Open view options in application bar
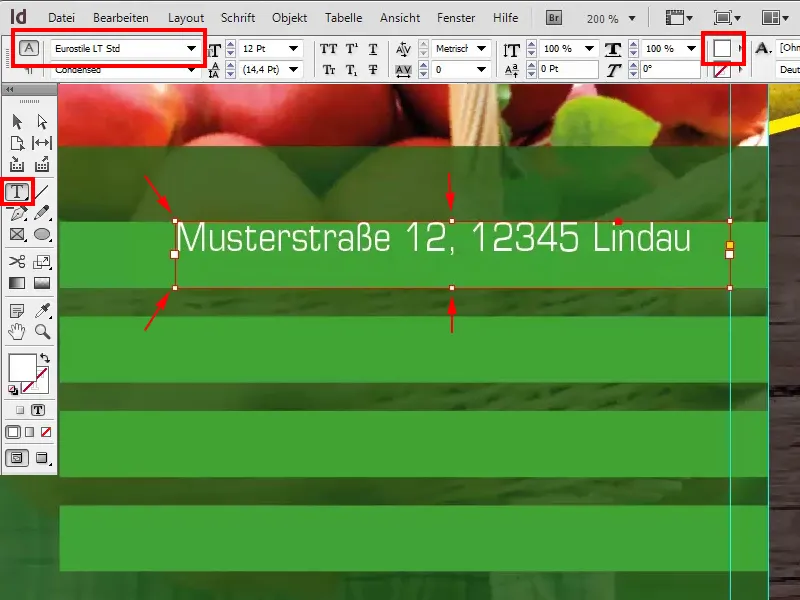The width and height of the screenshot is (800, 600). [x=679, y=18]
